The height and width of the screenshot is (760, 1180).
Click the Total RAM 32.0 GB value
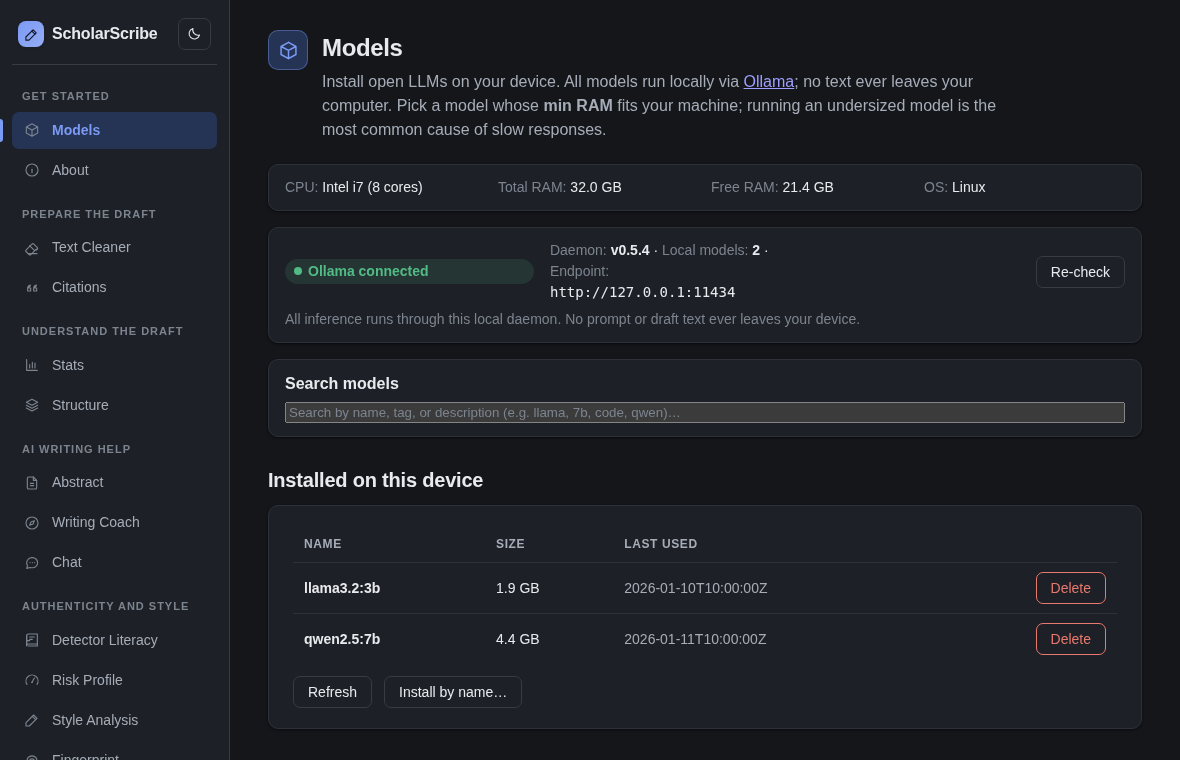(x=595, y=187)
